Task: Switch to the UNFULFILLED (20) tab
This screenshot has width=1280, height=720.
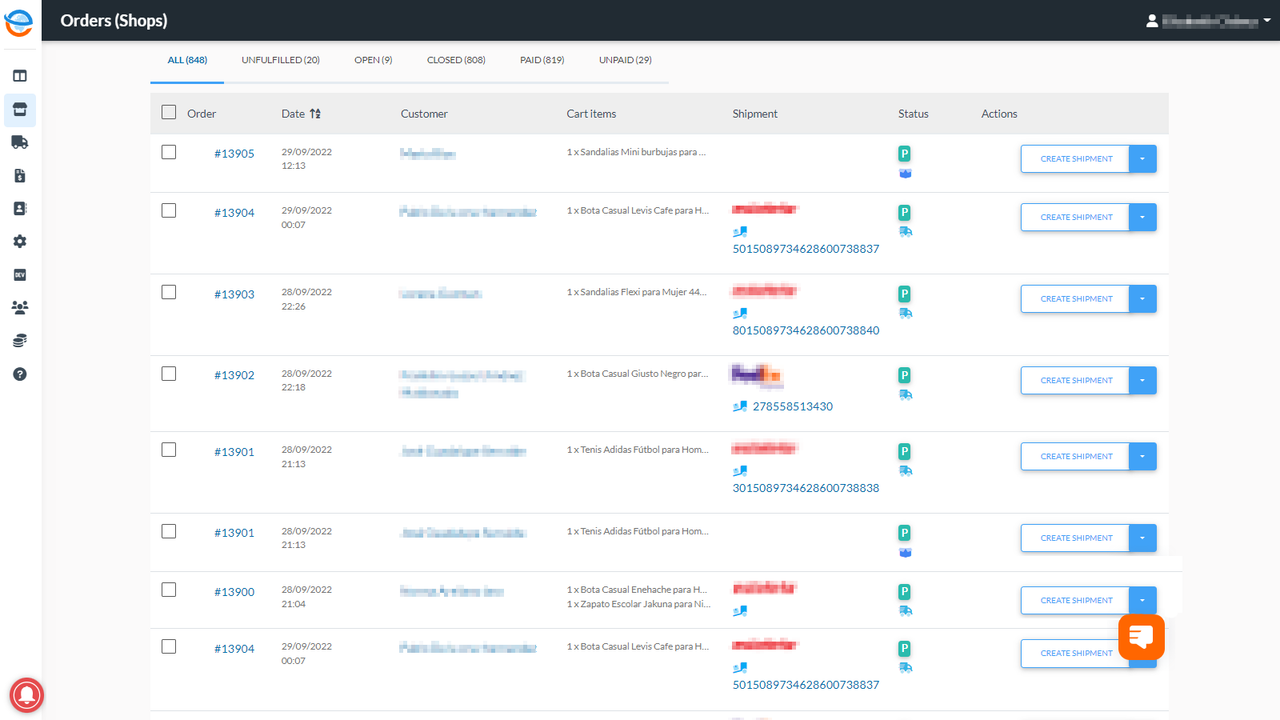Action: (x=281, y=60)
